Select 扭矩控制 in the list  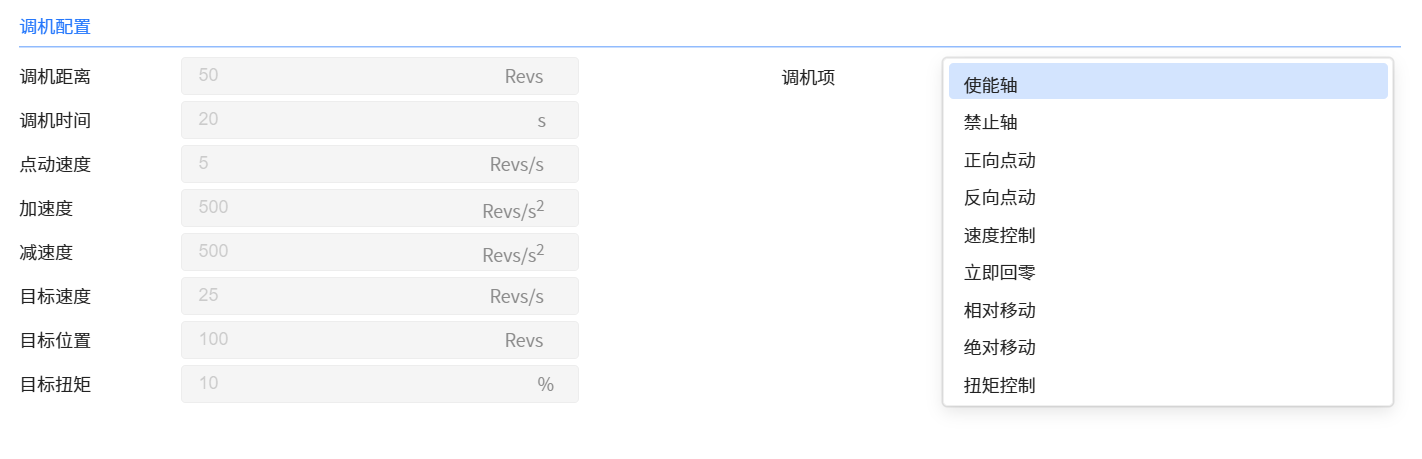1167,385
